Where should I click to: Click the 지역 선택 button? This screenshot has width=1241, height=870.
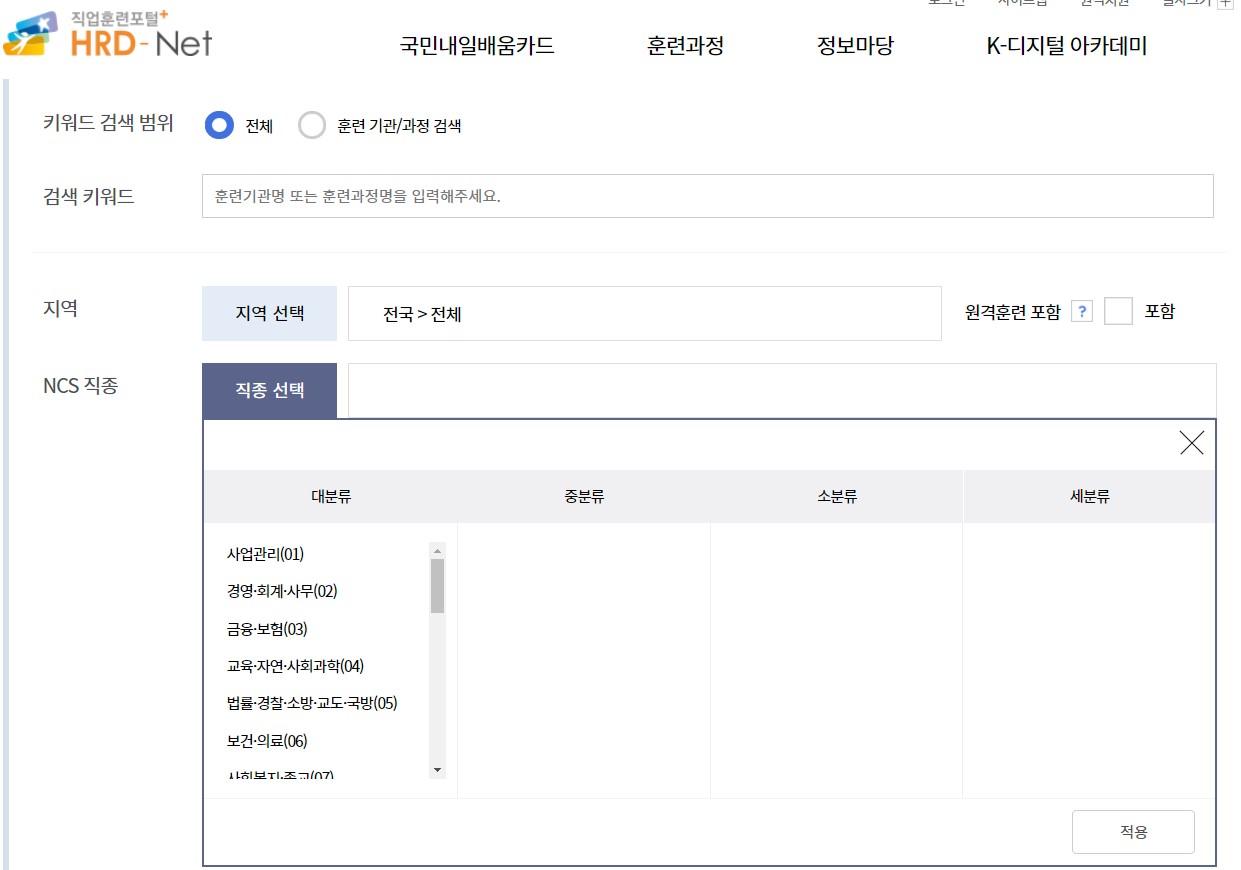269,313
